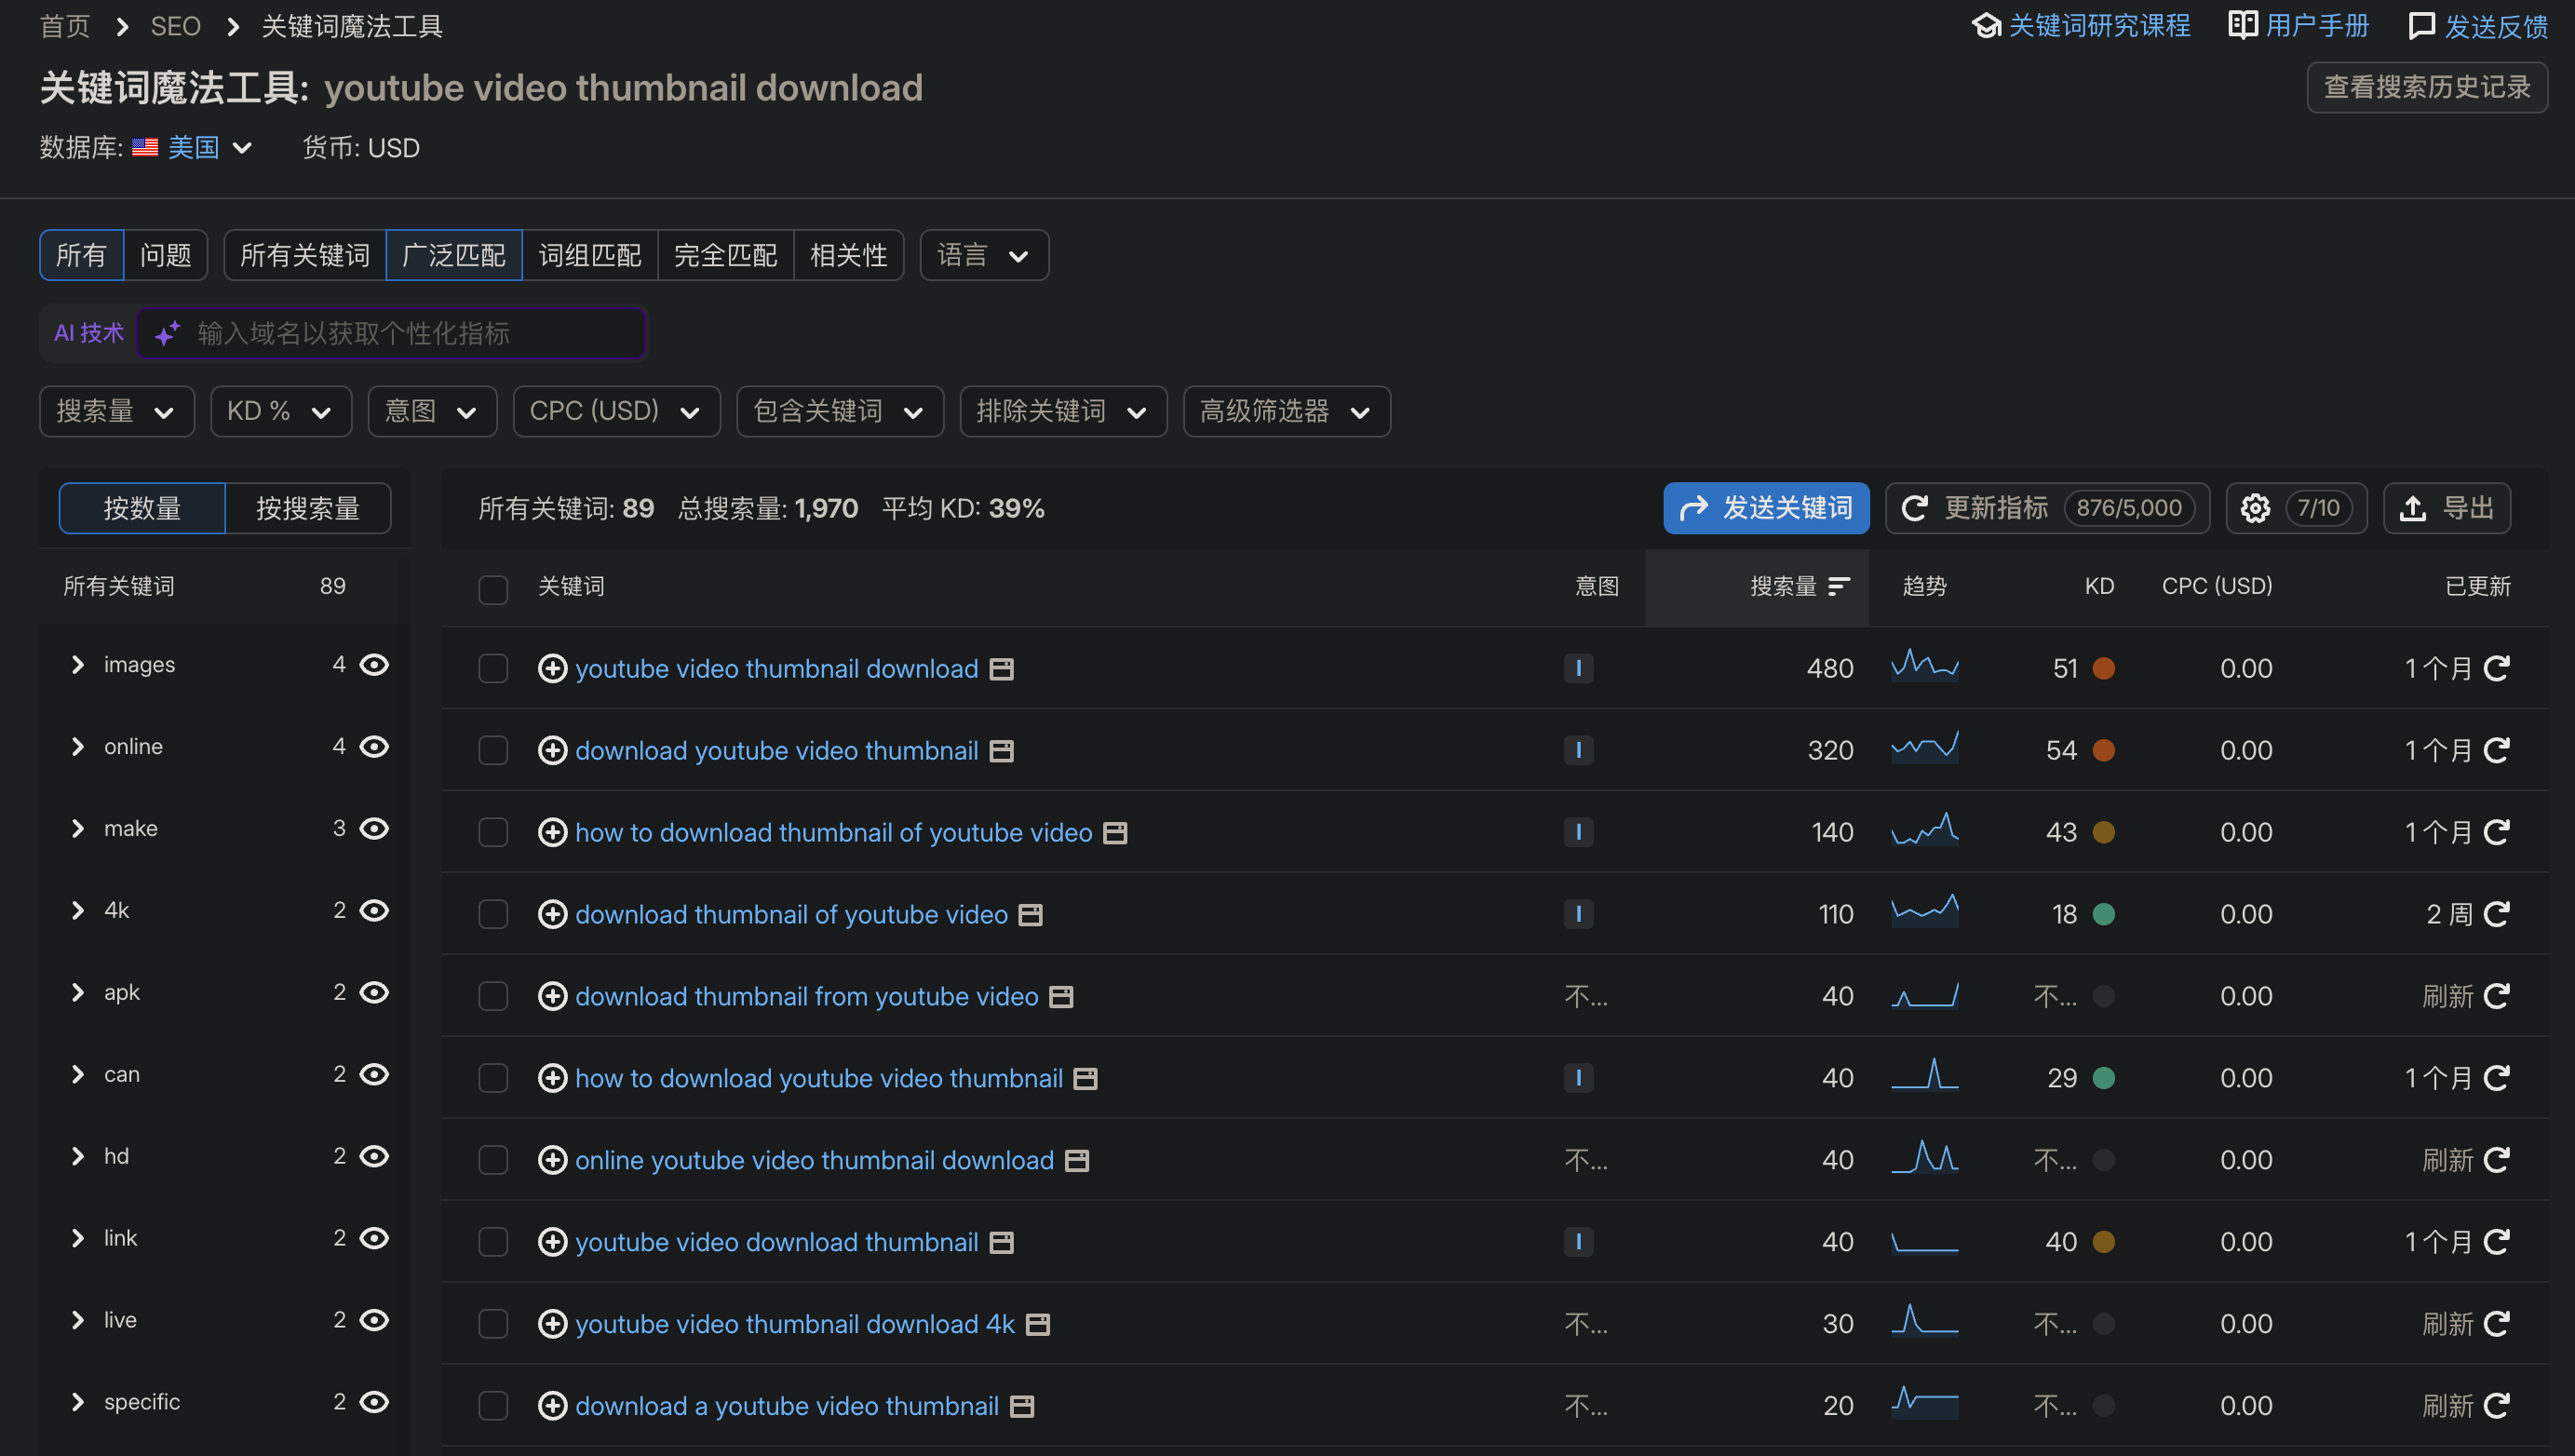
Task: Click the export upload icon
Action: point(2412,508)
